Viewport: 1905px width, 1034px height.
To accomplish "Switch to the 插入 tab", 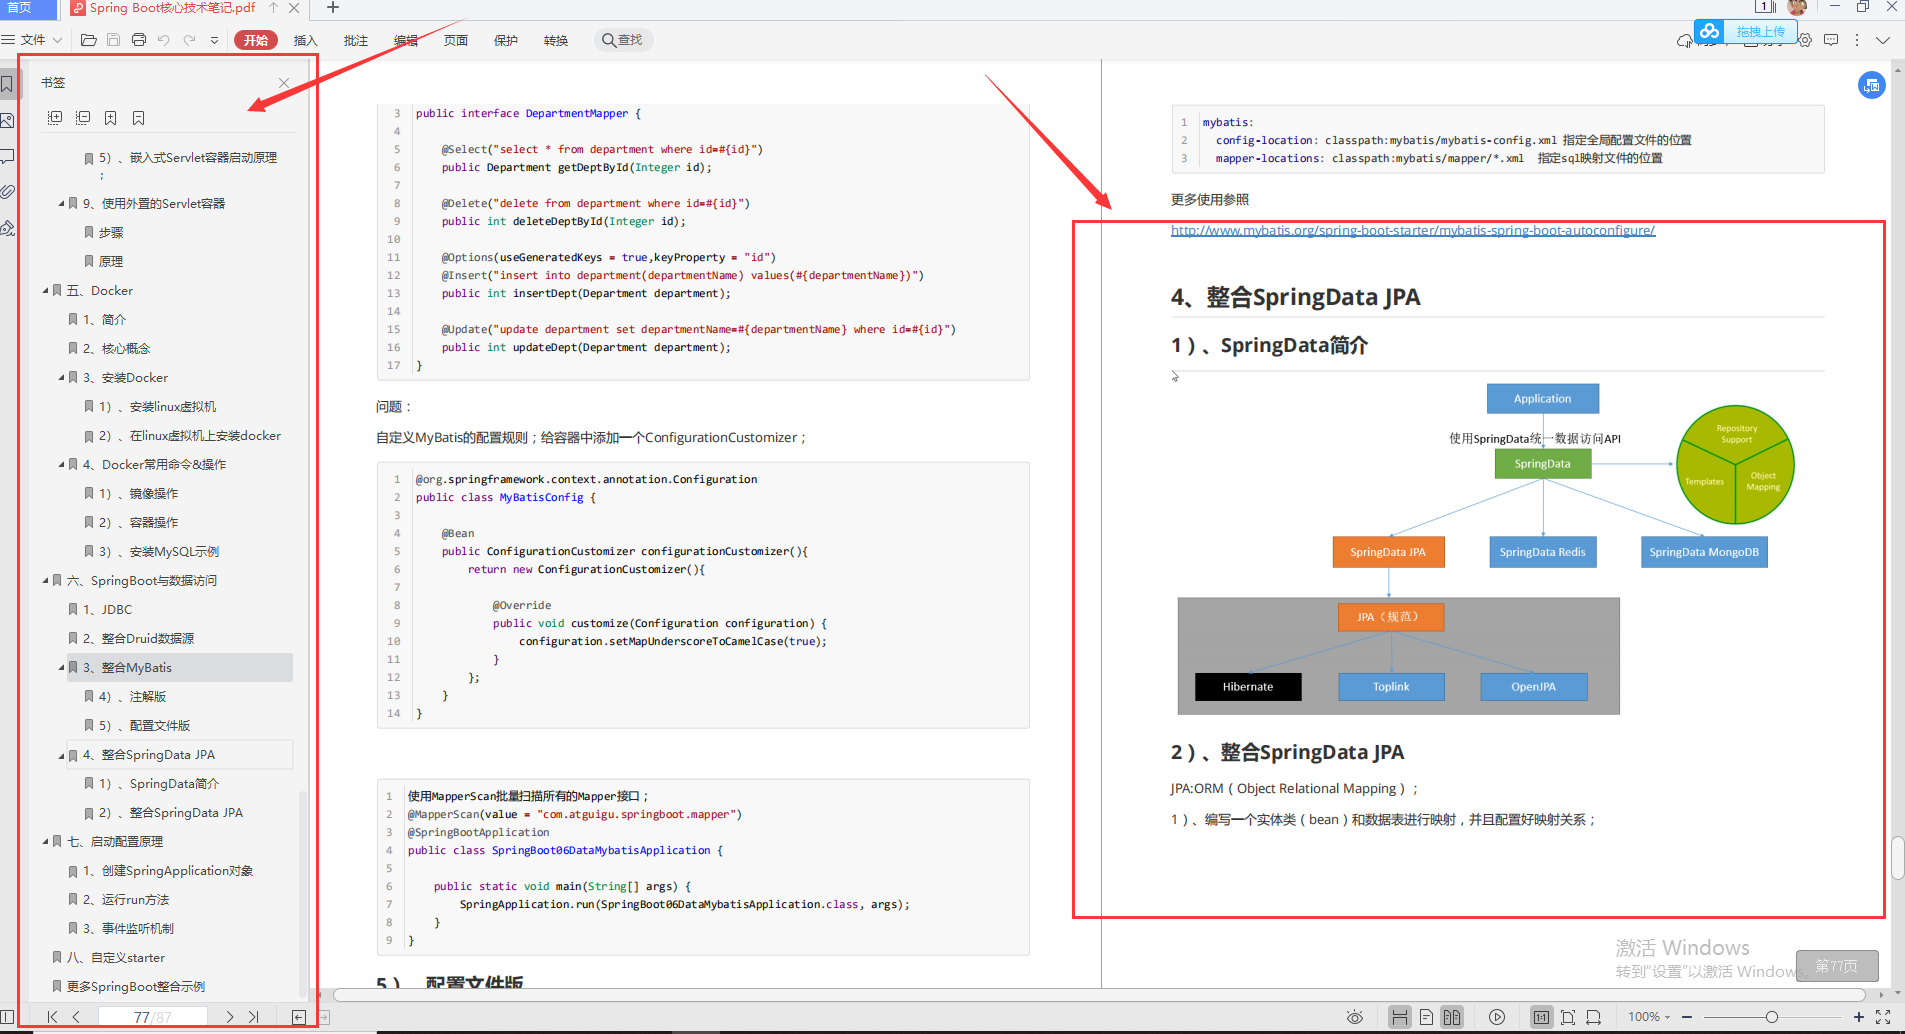I will [x=306, y=40].
